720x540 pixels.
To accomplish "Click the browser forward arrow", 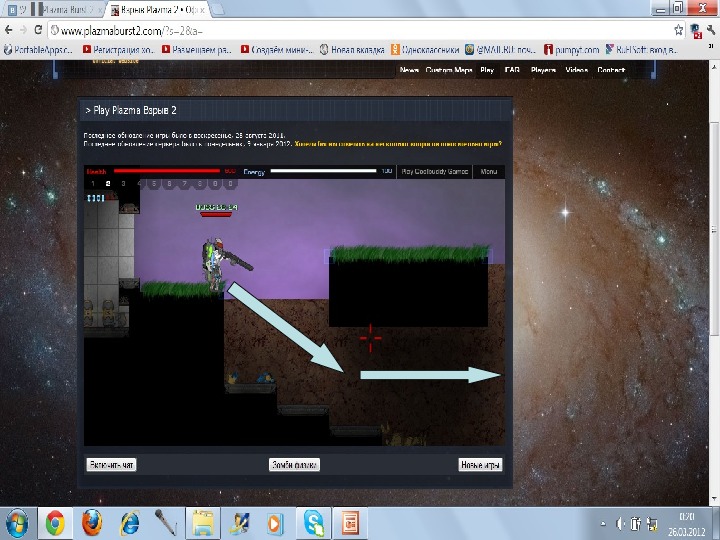I will tap(23, 30).
